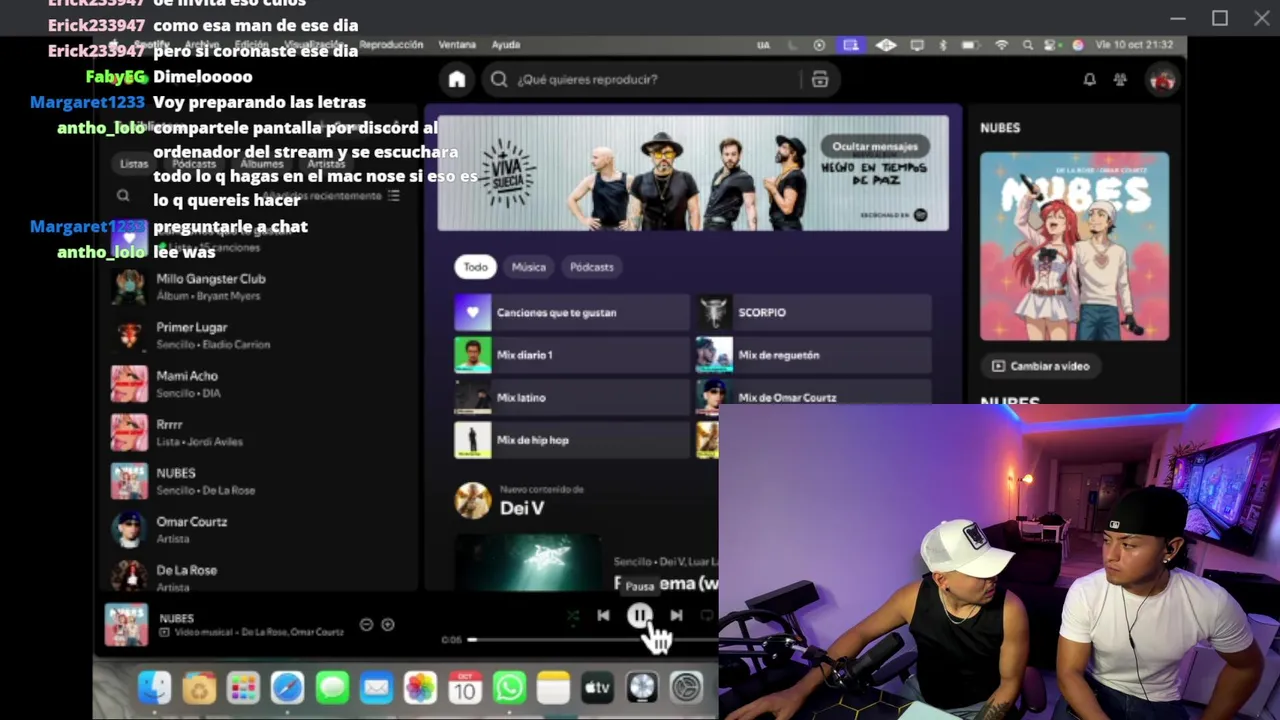Image resolution: width=1280 pixels, height=720 pixels.
Task: Open System Settings gear in the Dock
Action: coord(686,687)
